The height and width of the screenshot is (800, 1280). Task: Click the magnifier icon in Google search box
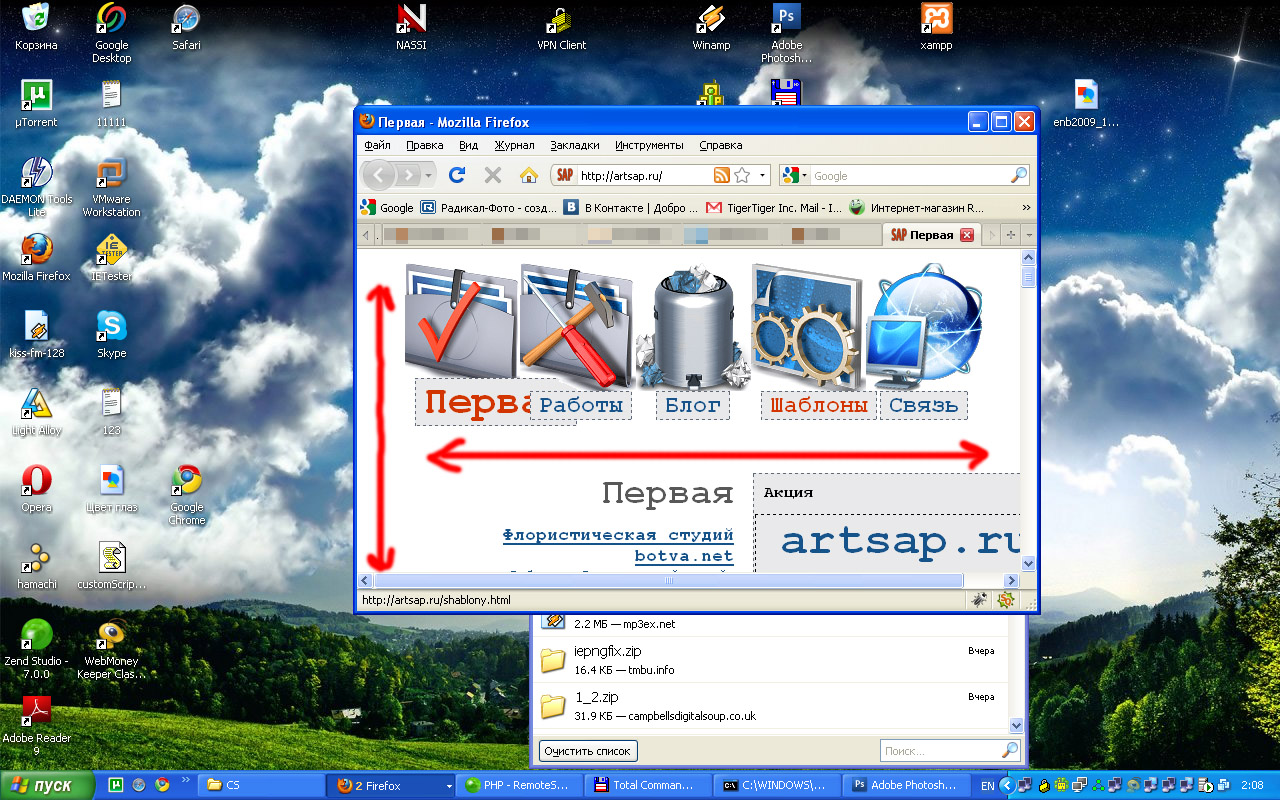click(1018, 175)
